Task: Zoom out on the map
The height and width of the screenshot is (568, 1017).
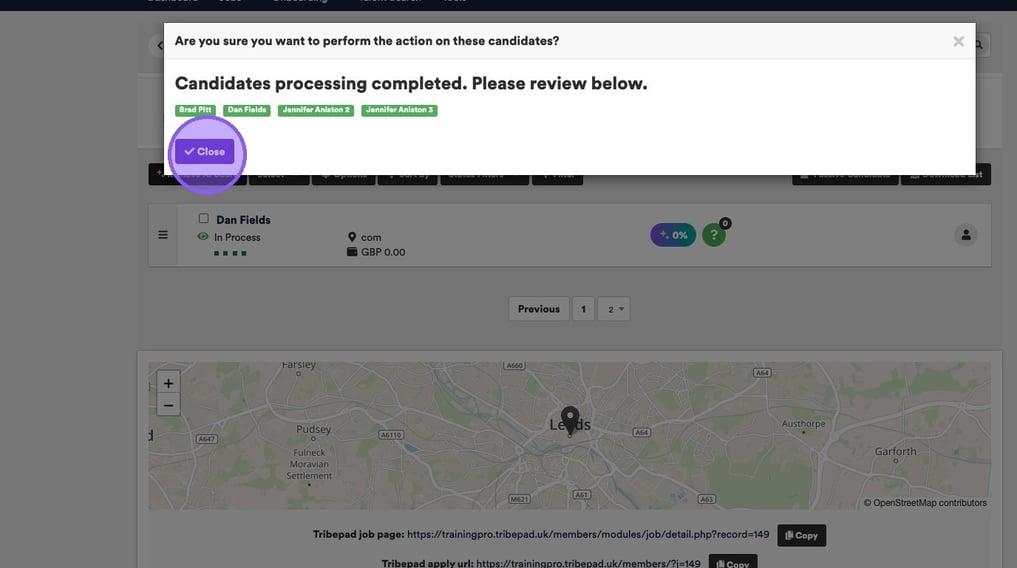Action: coord(168,405)
